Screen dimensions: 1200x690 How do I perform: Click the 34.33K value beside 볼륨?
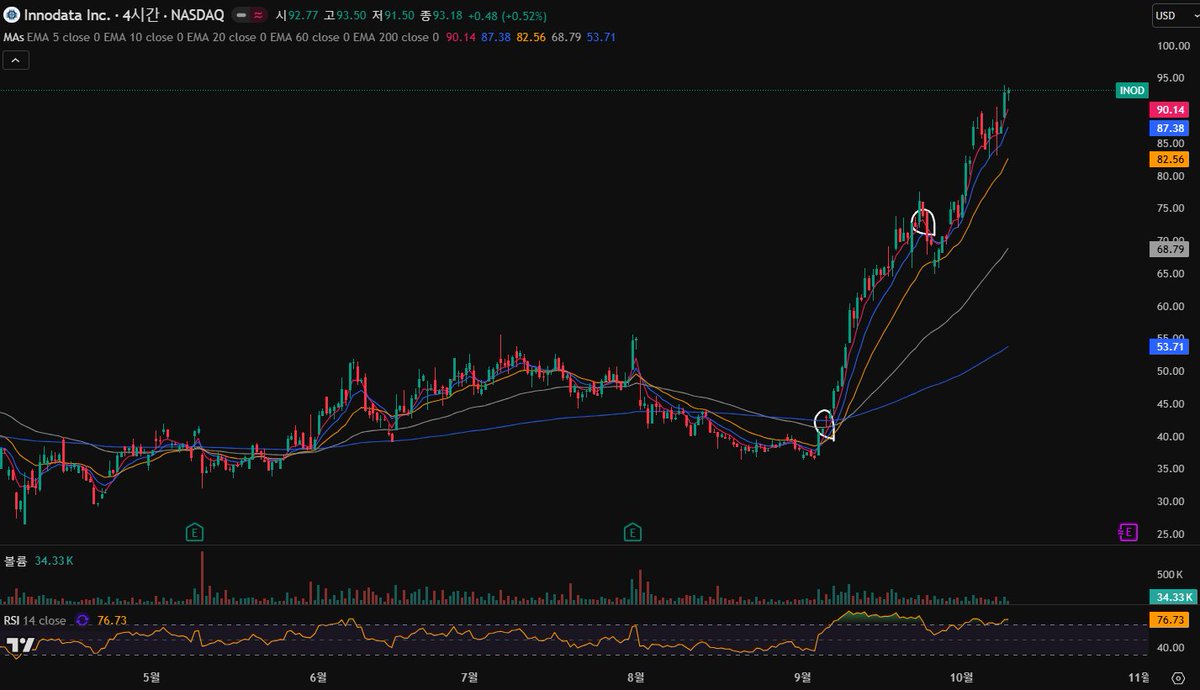coord(52,561)
